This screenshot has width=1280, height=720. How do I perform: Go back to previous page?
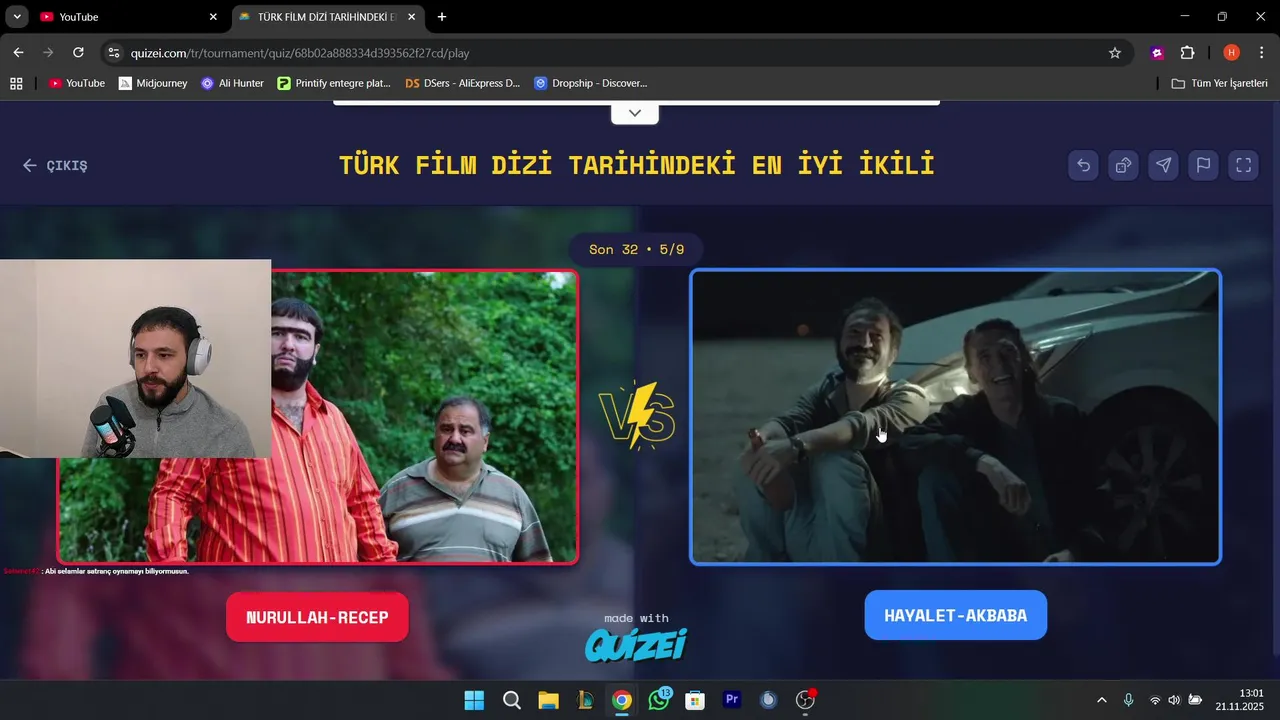click(x=18, y=53)
